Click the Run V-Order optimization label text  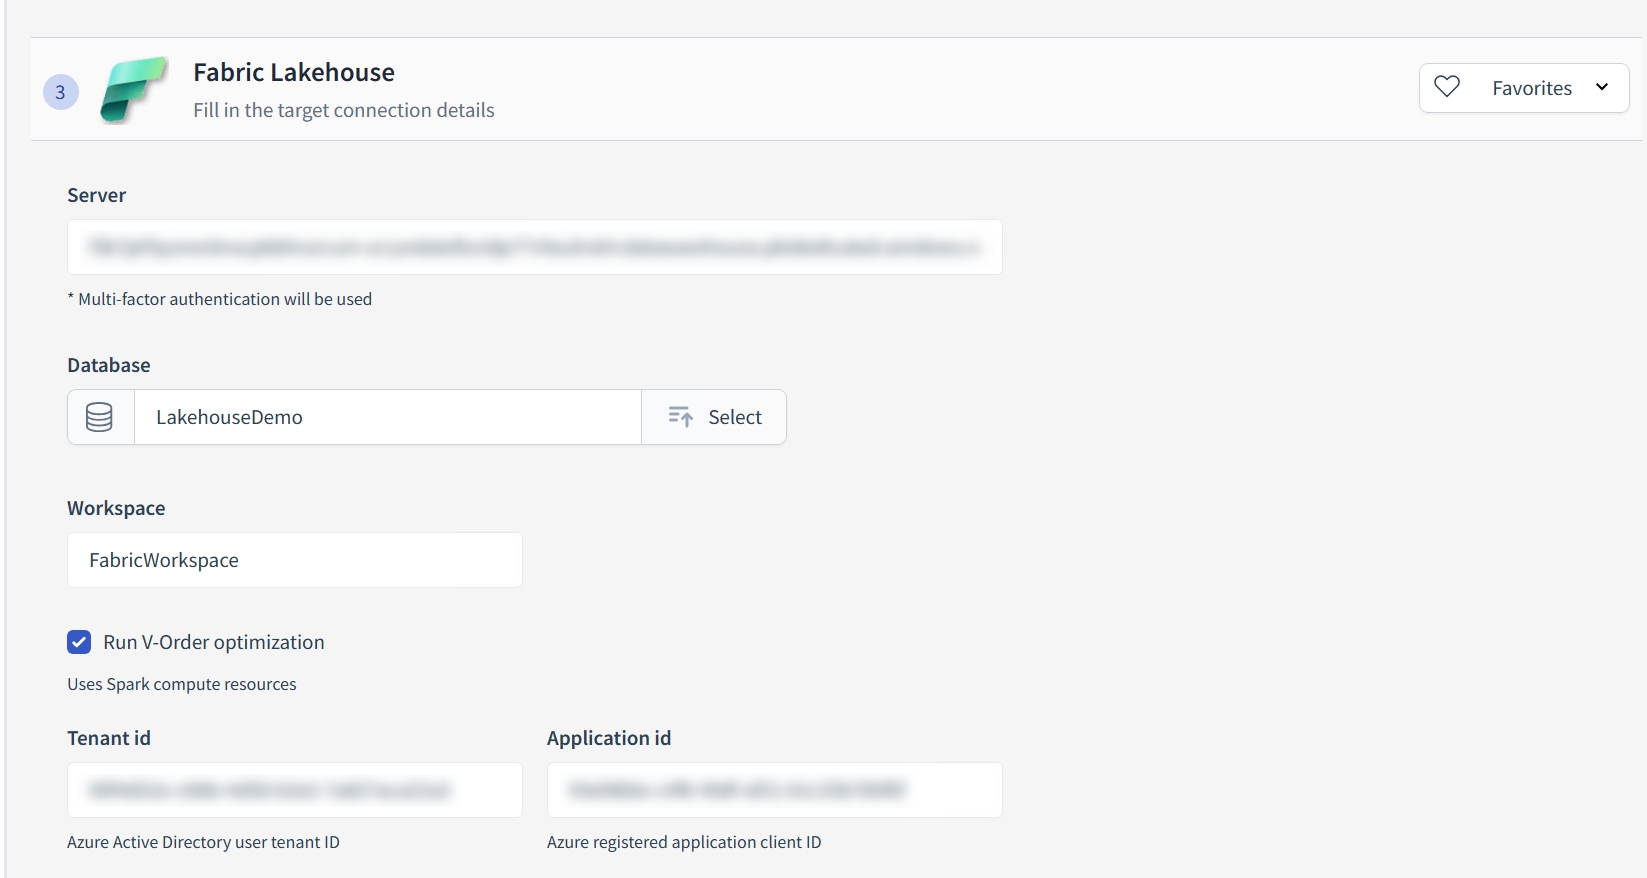pyautogui.click(x=214, y=642)
